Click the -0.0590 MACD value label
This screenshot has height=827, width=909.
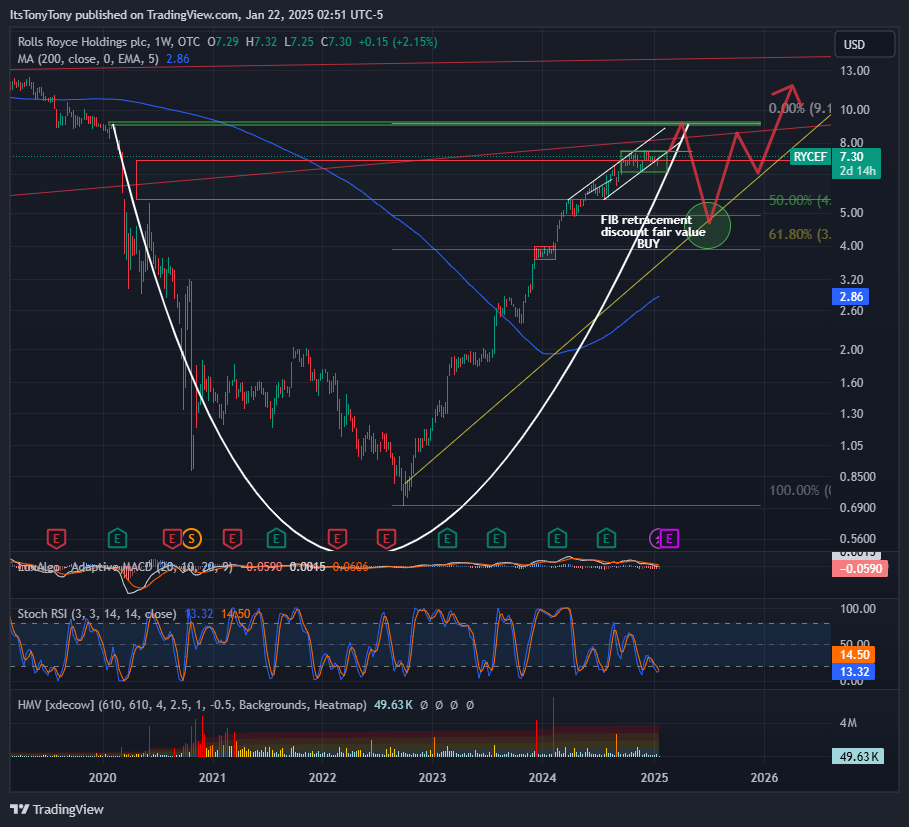860,569
